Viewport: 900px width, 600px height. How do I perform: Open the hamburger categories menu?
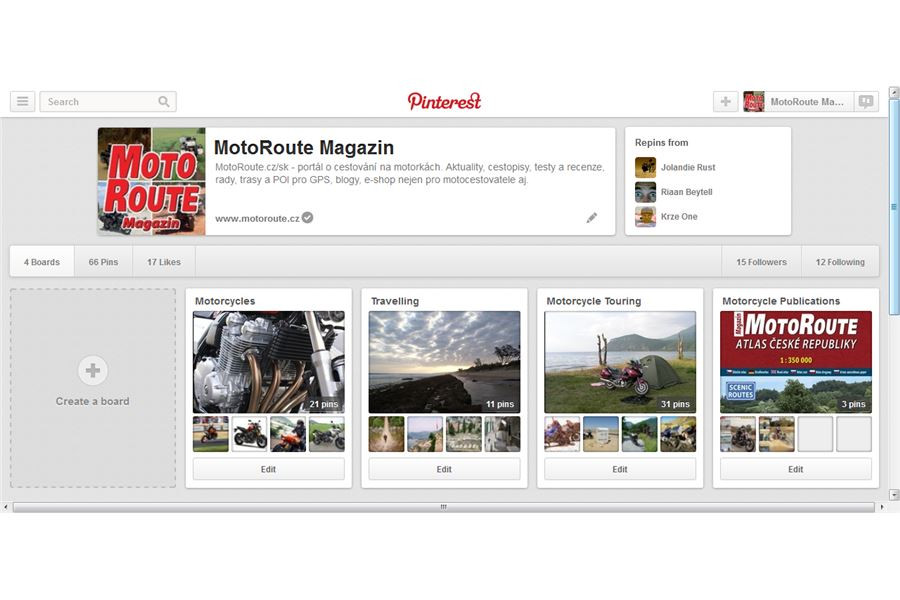tap(22, 101)
